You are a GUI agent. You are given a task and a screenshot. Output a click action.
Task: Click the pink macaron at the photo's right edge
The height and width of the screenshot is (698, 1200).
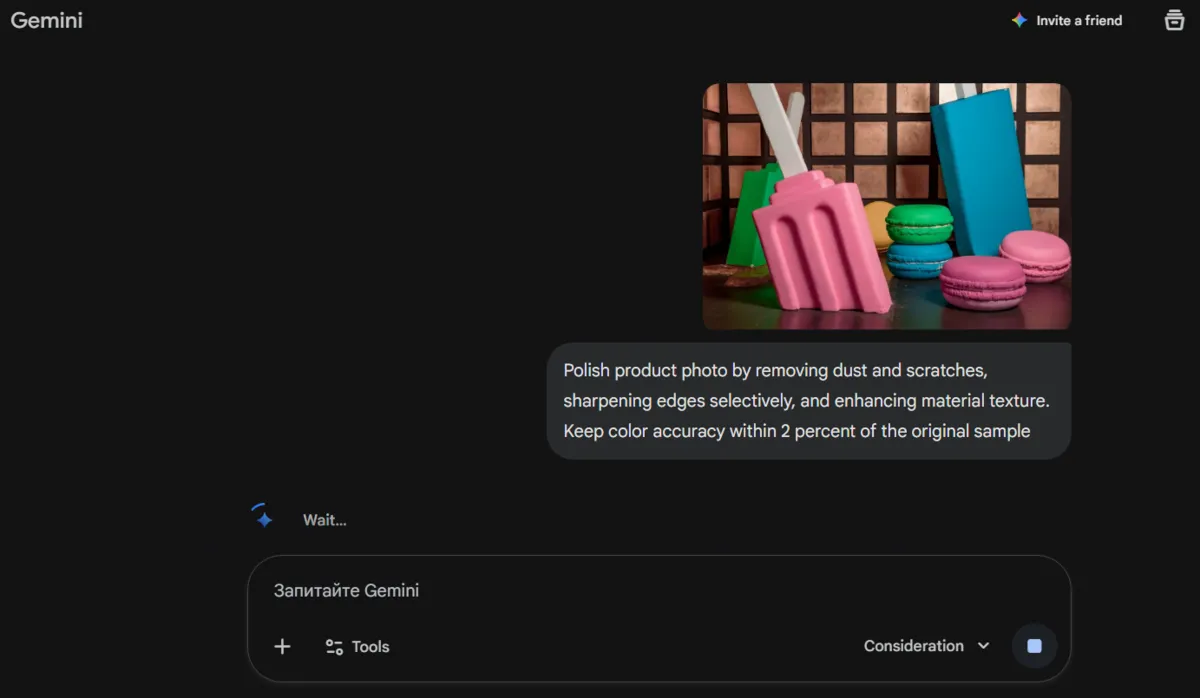tap(1036, 254)
